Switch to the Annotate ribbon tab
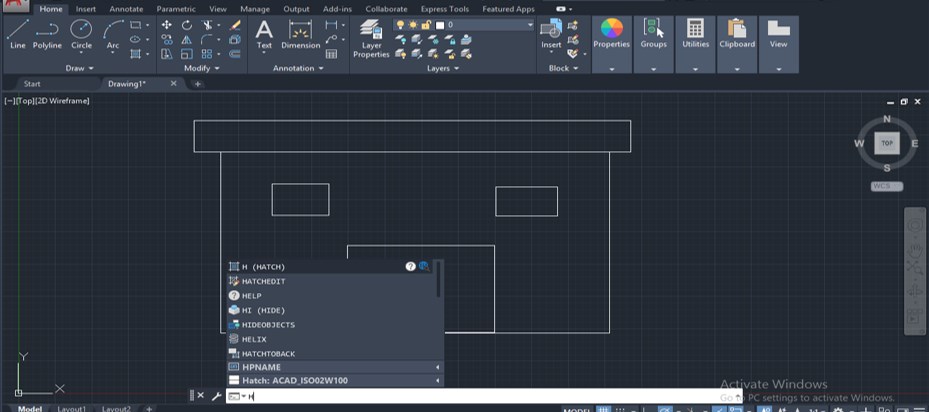Image resolution: width=929 pixels, height=412 pixels. (126, 9)
